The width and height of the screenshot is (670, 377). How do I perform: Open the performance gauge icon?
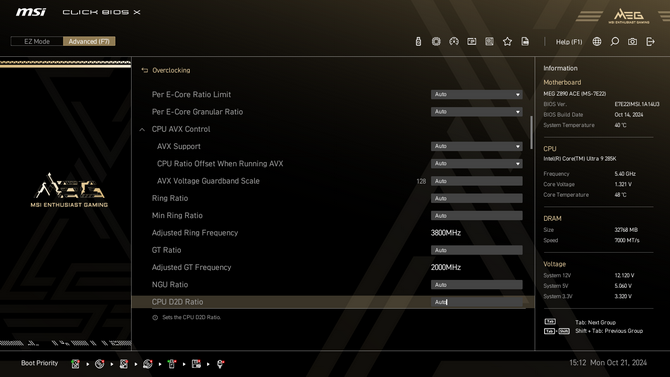click(x=454, y=41)
